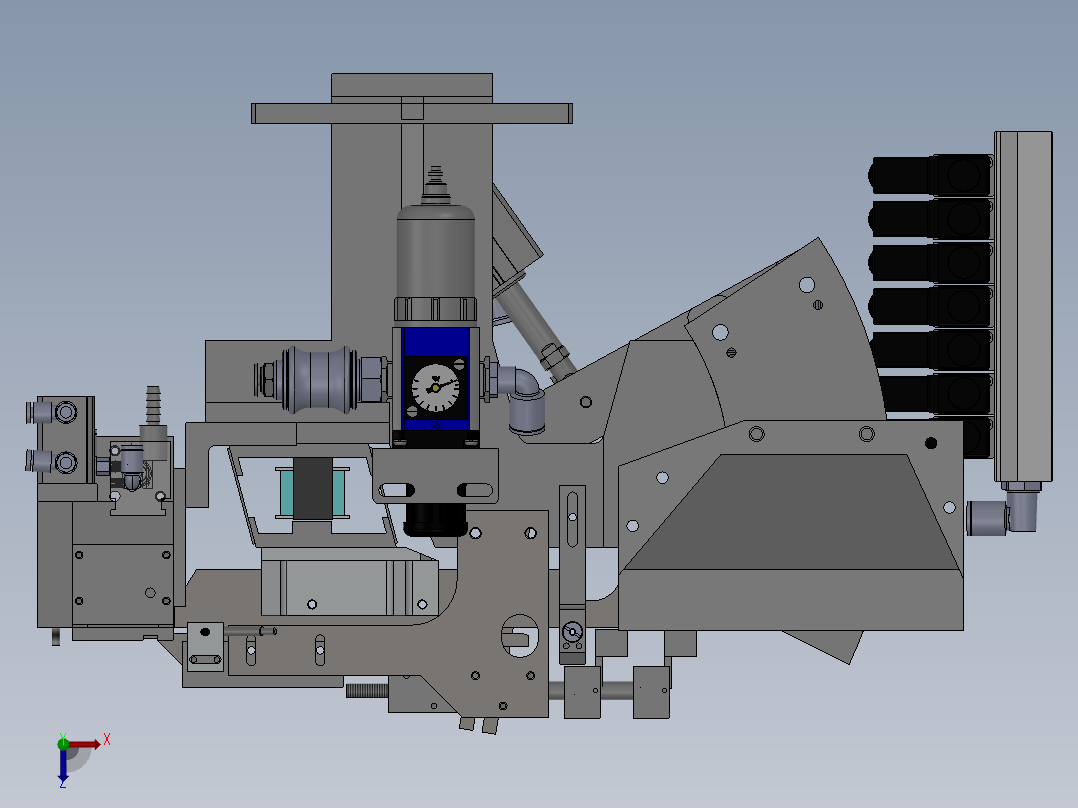Select the small light bracket block with horizontal slot

coord(205,646)
